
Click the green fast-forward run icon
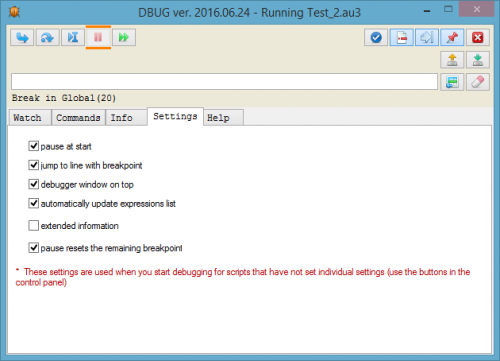tap(124, 37)
